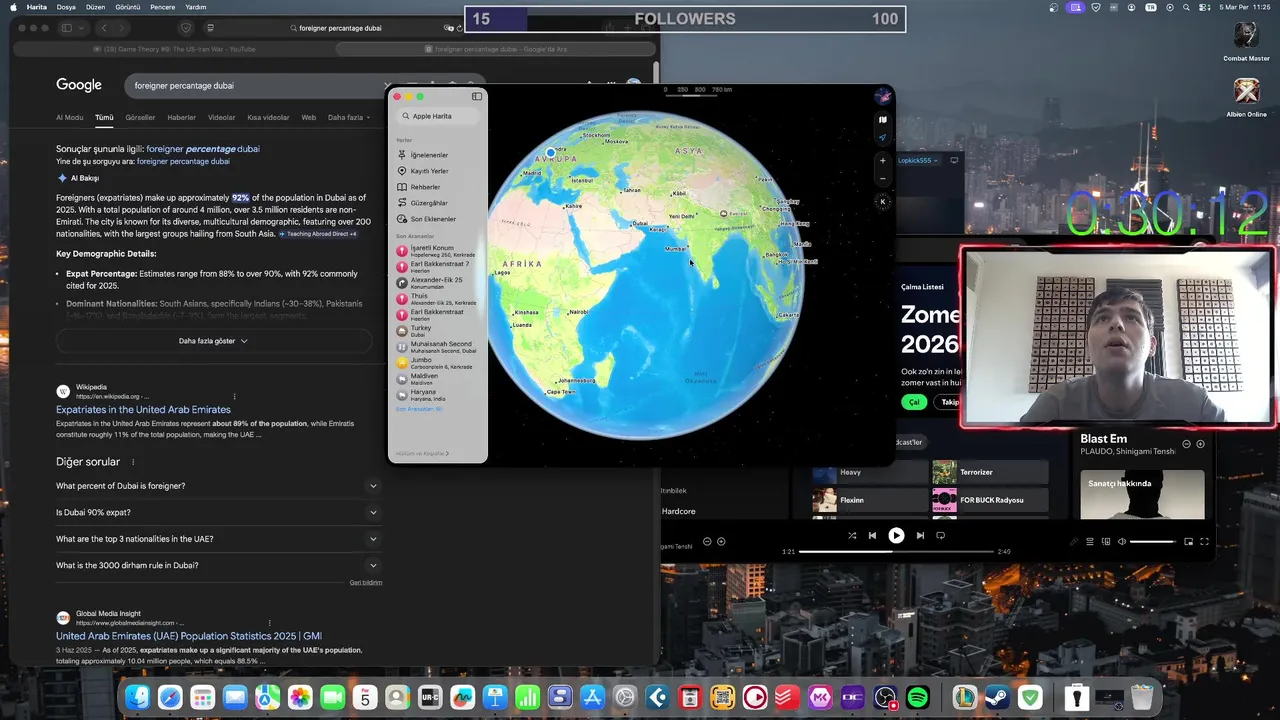Open the profile avatar in Maps
Viewport: 1280px width, 720px height.
882,97
